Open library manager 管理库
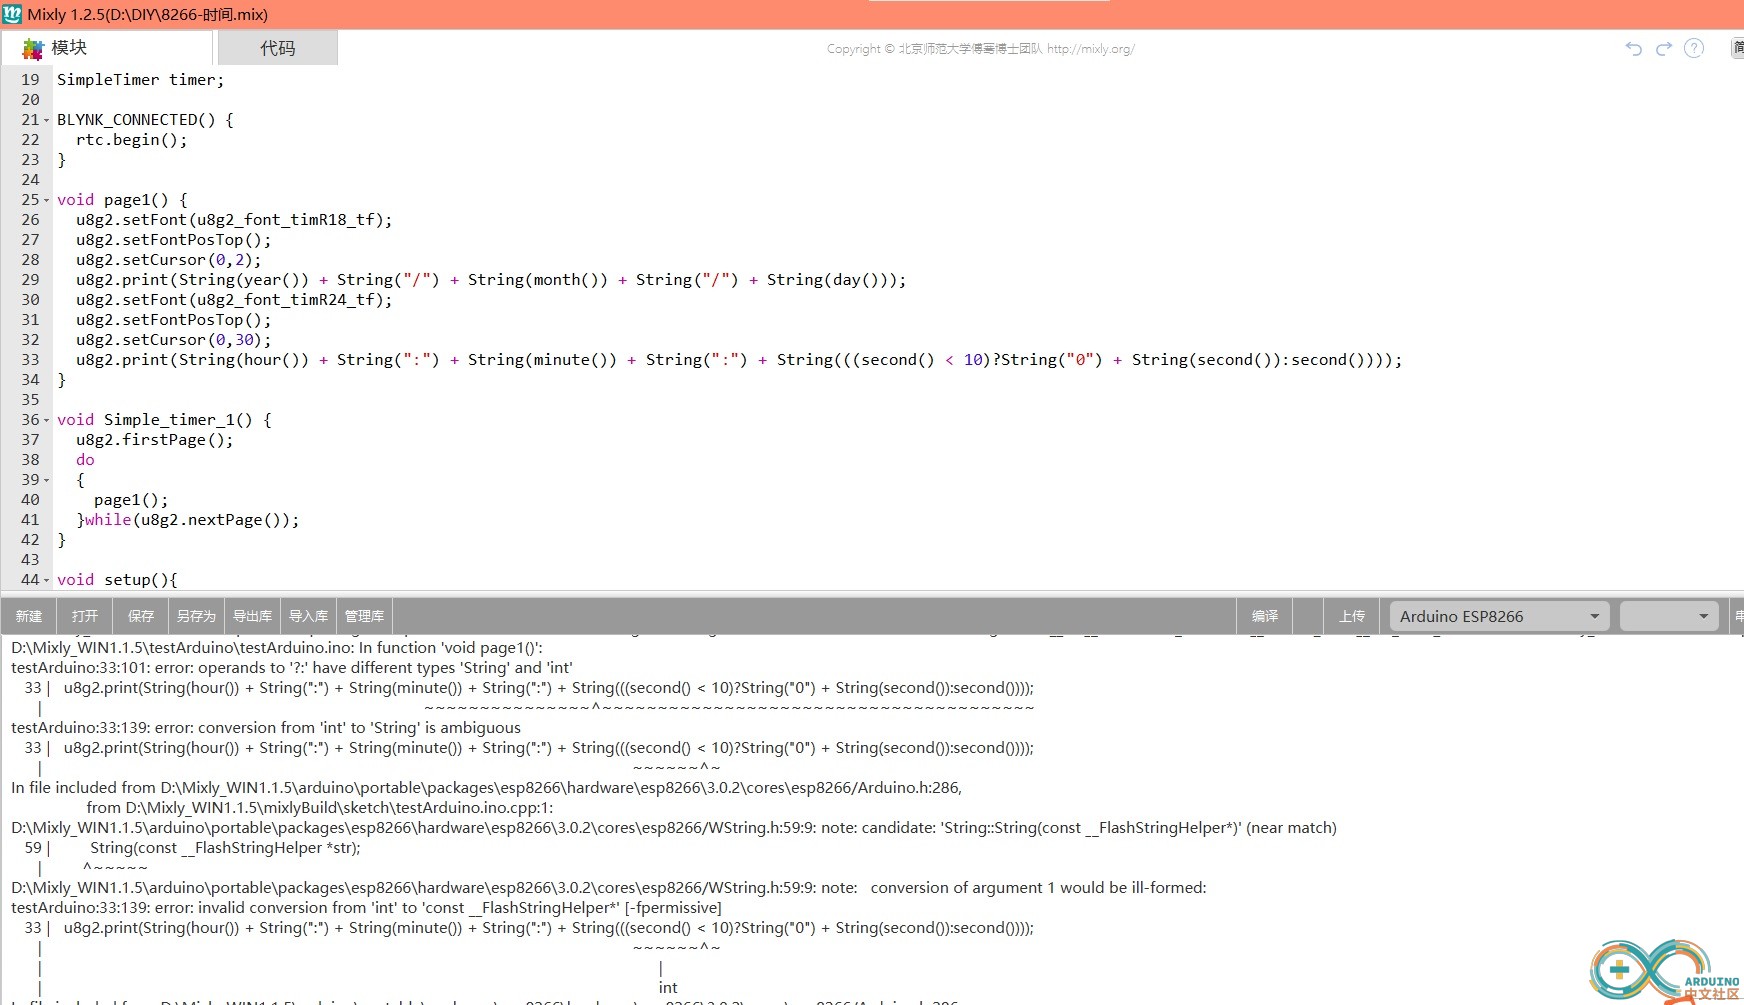The height and width of the screenshot is (1005, 1744). pyautogui.click(x=364, y=616)
